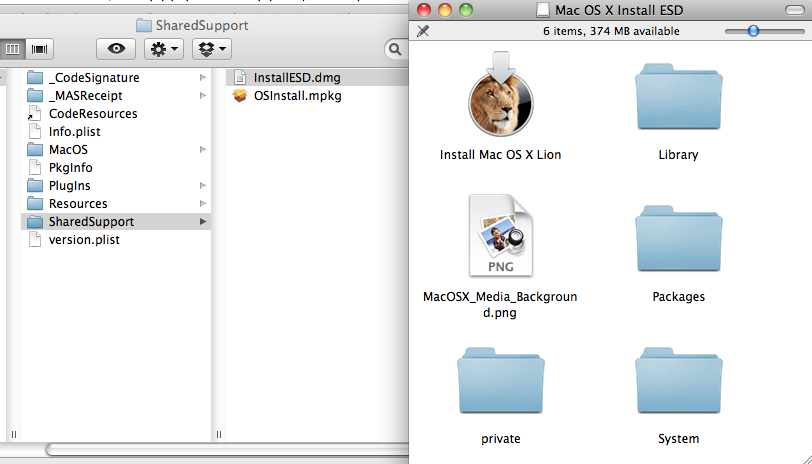Screen dimensions: 812x464
Task: Click the horizontal scrollbar in SharedSupport window
Action: click(227, 450)
